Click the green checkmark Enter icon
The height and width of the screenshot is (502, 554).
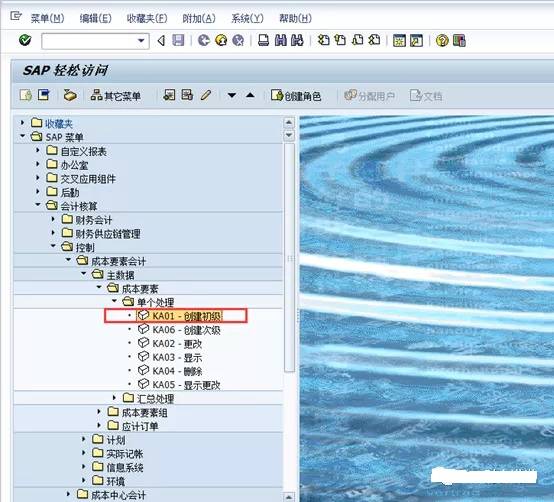(25, 40)
